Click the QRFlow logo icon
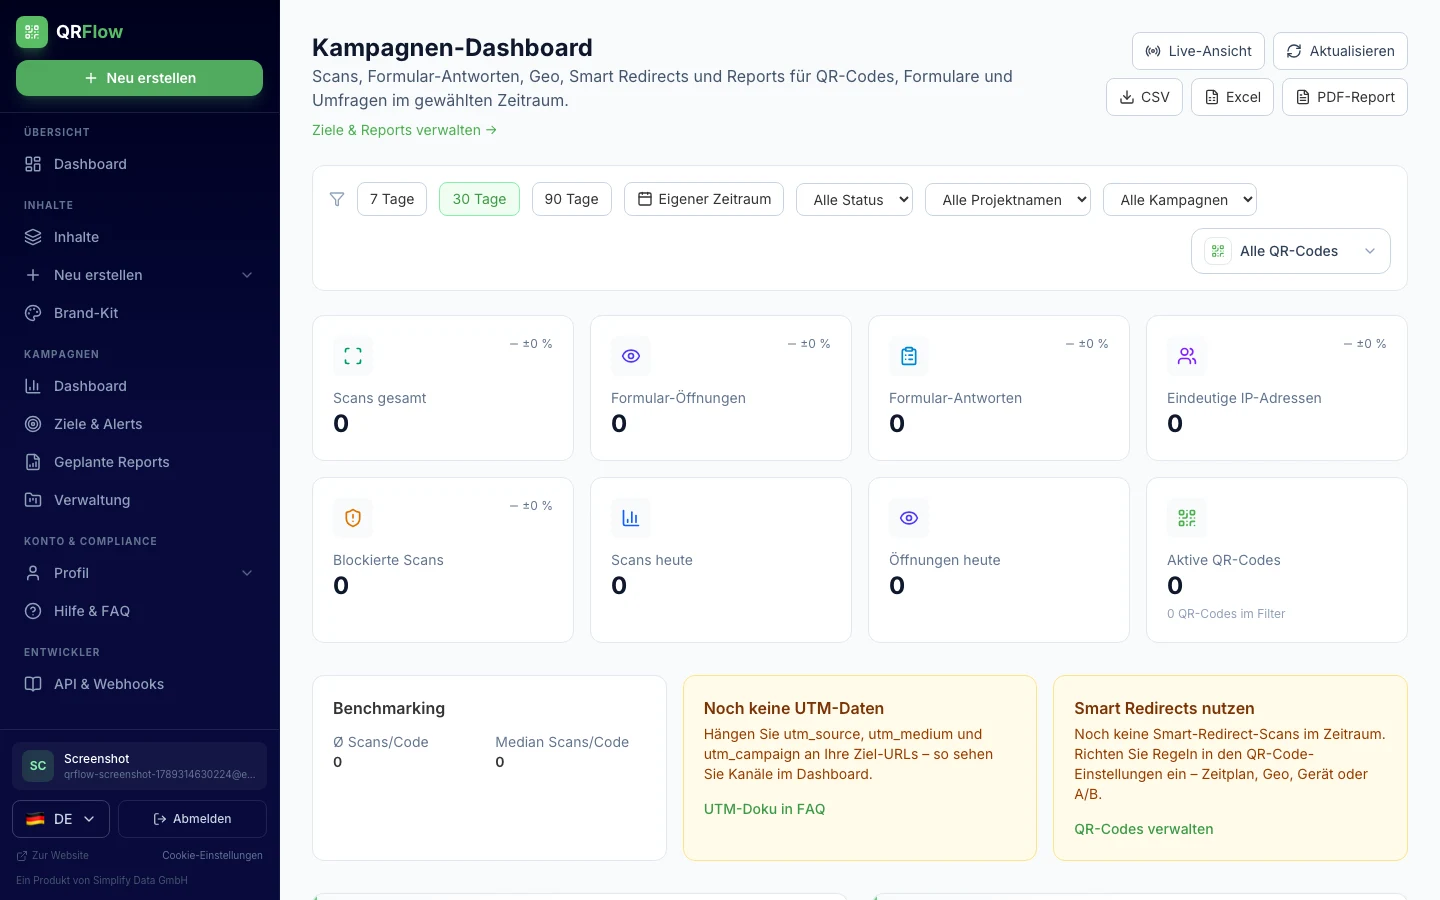This screenshot has width=1440, height=900. [32, 32]
